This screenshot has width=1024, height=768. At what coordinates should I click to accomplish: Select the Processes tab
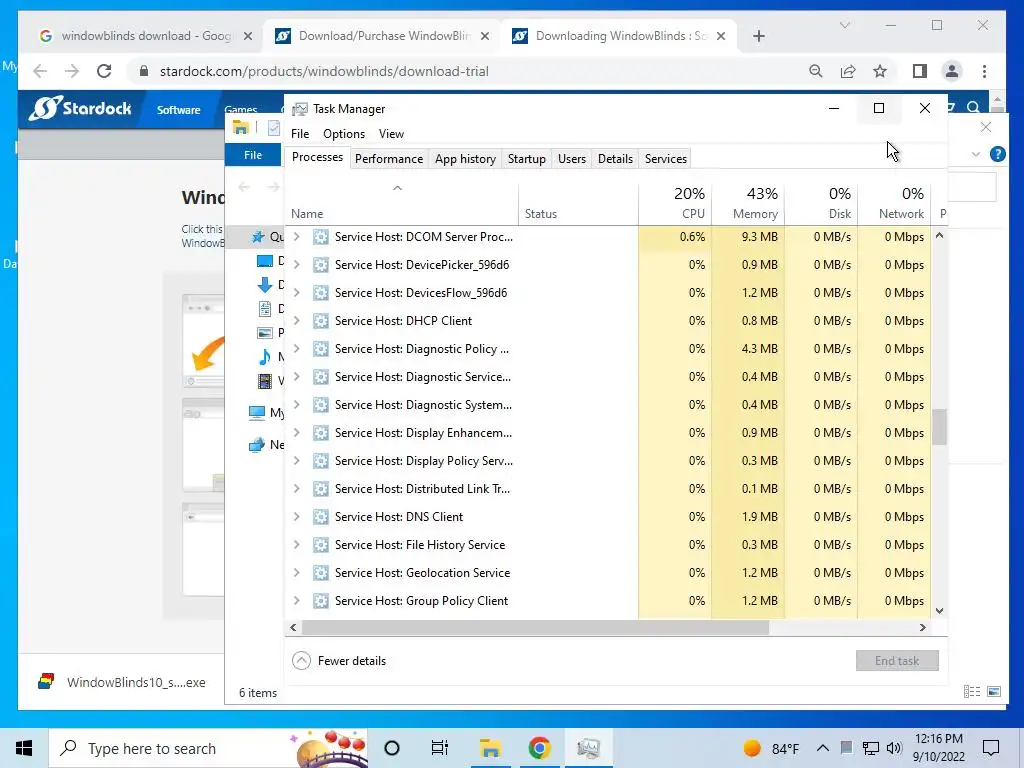pos(317,157)
